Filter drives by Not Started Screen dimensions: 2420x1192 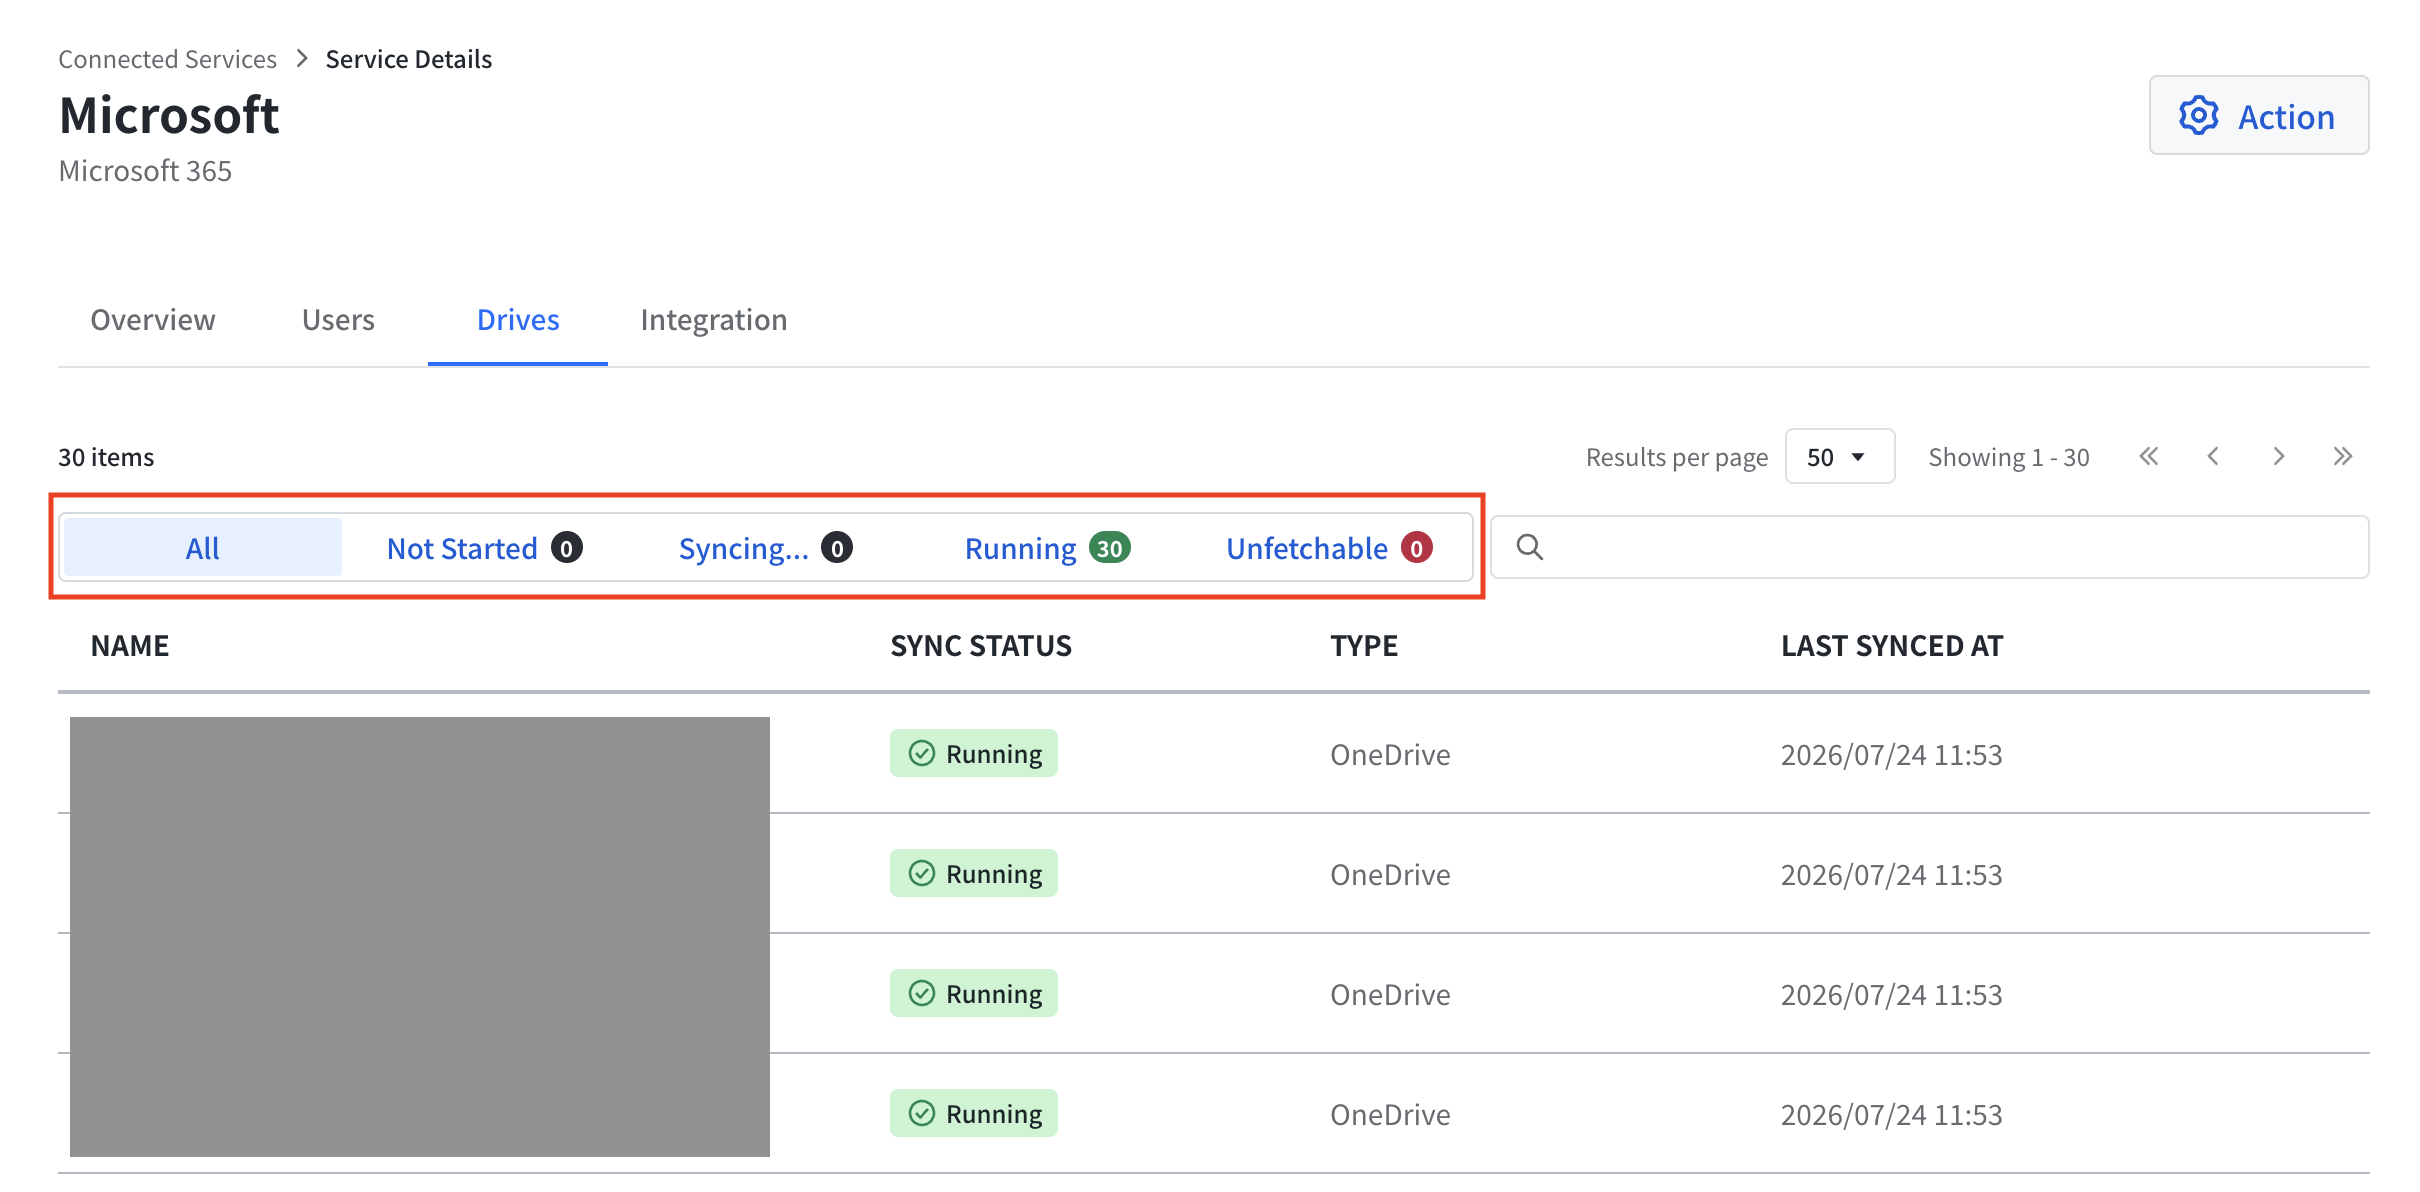(x=484, y=547)
